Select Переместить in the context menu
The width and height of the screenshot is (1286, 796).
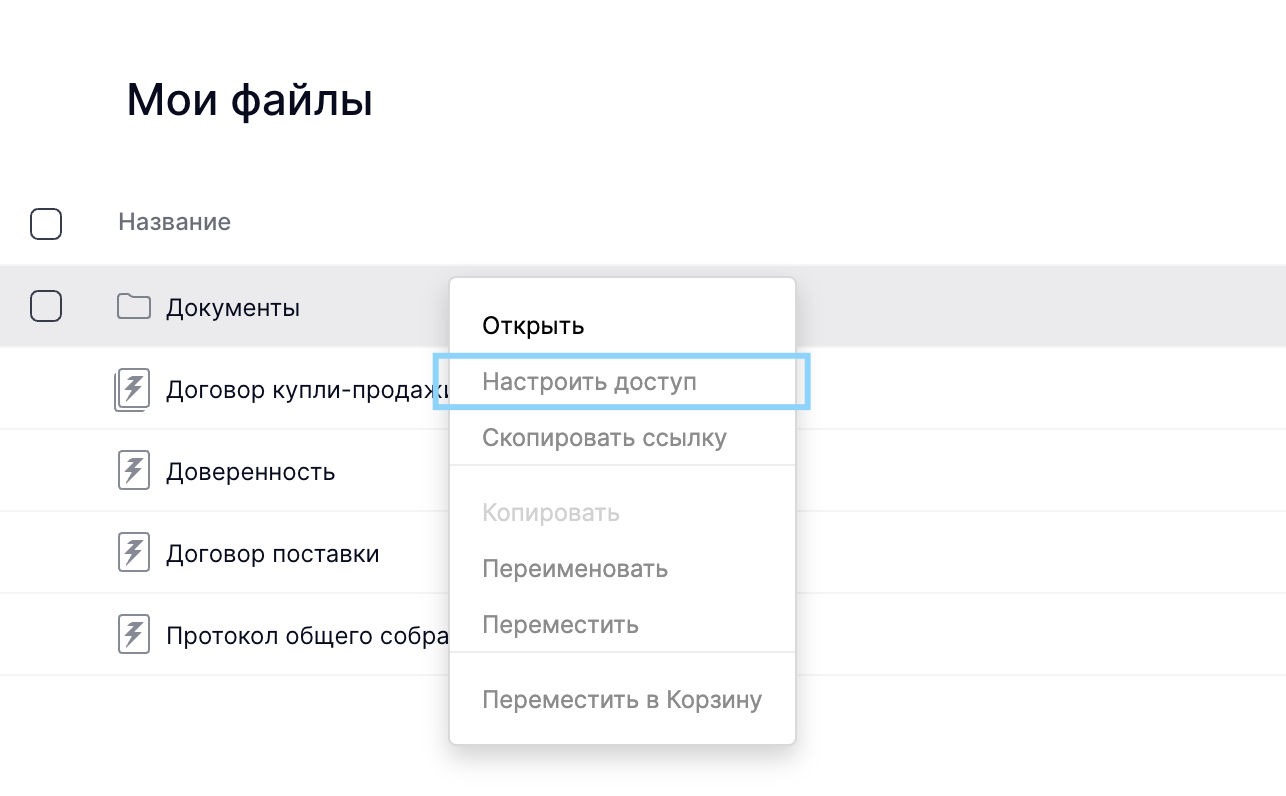click(x=560, y=625)
